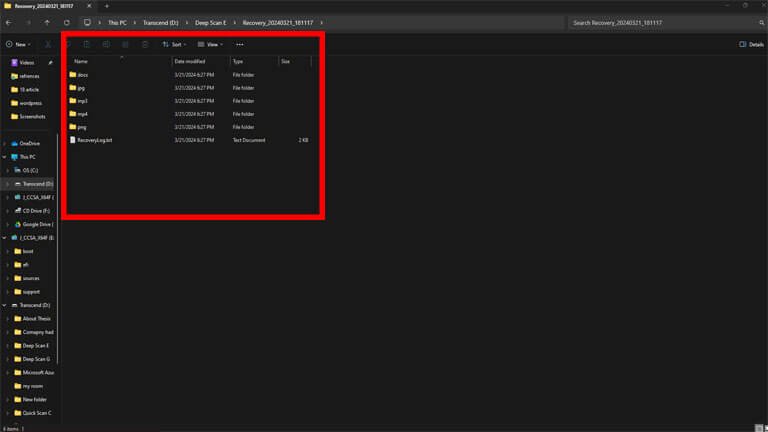Click the 2 KB size of RecoveryLog.txt

point(304,140)
